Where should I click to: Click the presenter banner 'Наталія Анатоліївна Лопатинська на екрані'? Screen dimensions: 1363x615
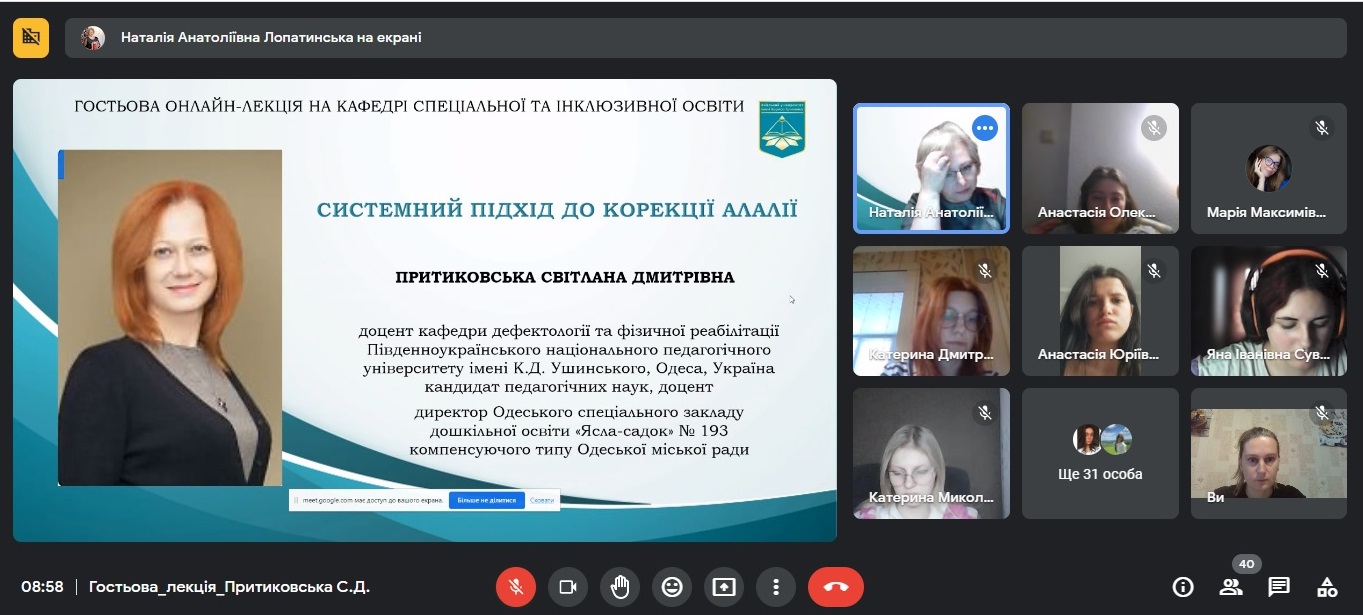(x=271, y=38)
